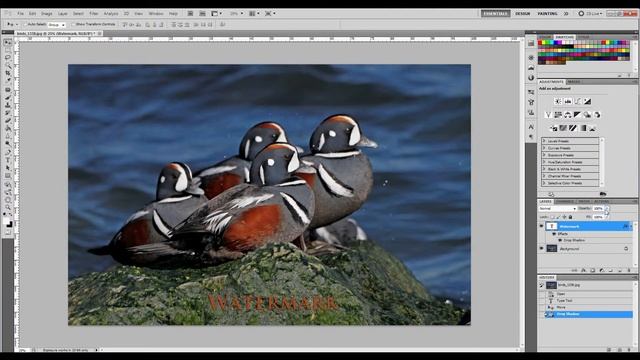
Task: Switch to the Painting workspace
Action: click(547, 13)
